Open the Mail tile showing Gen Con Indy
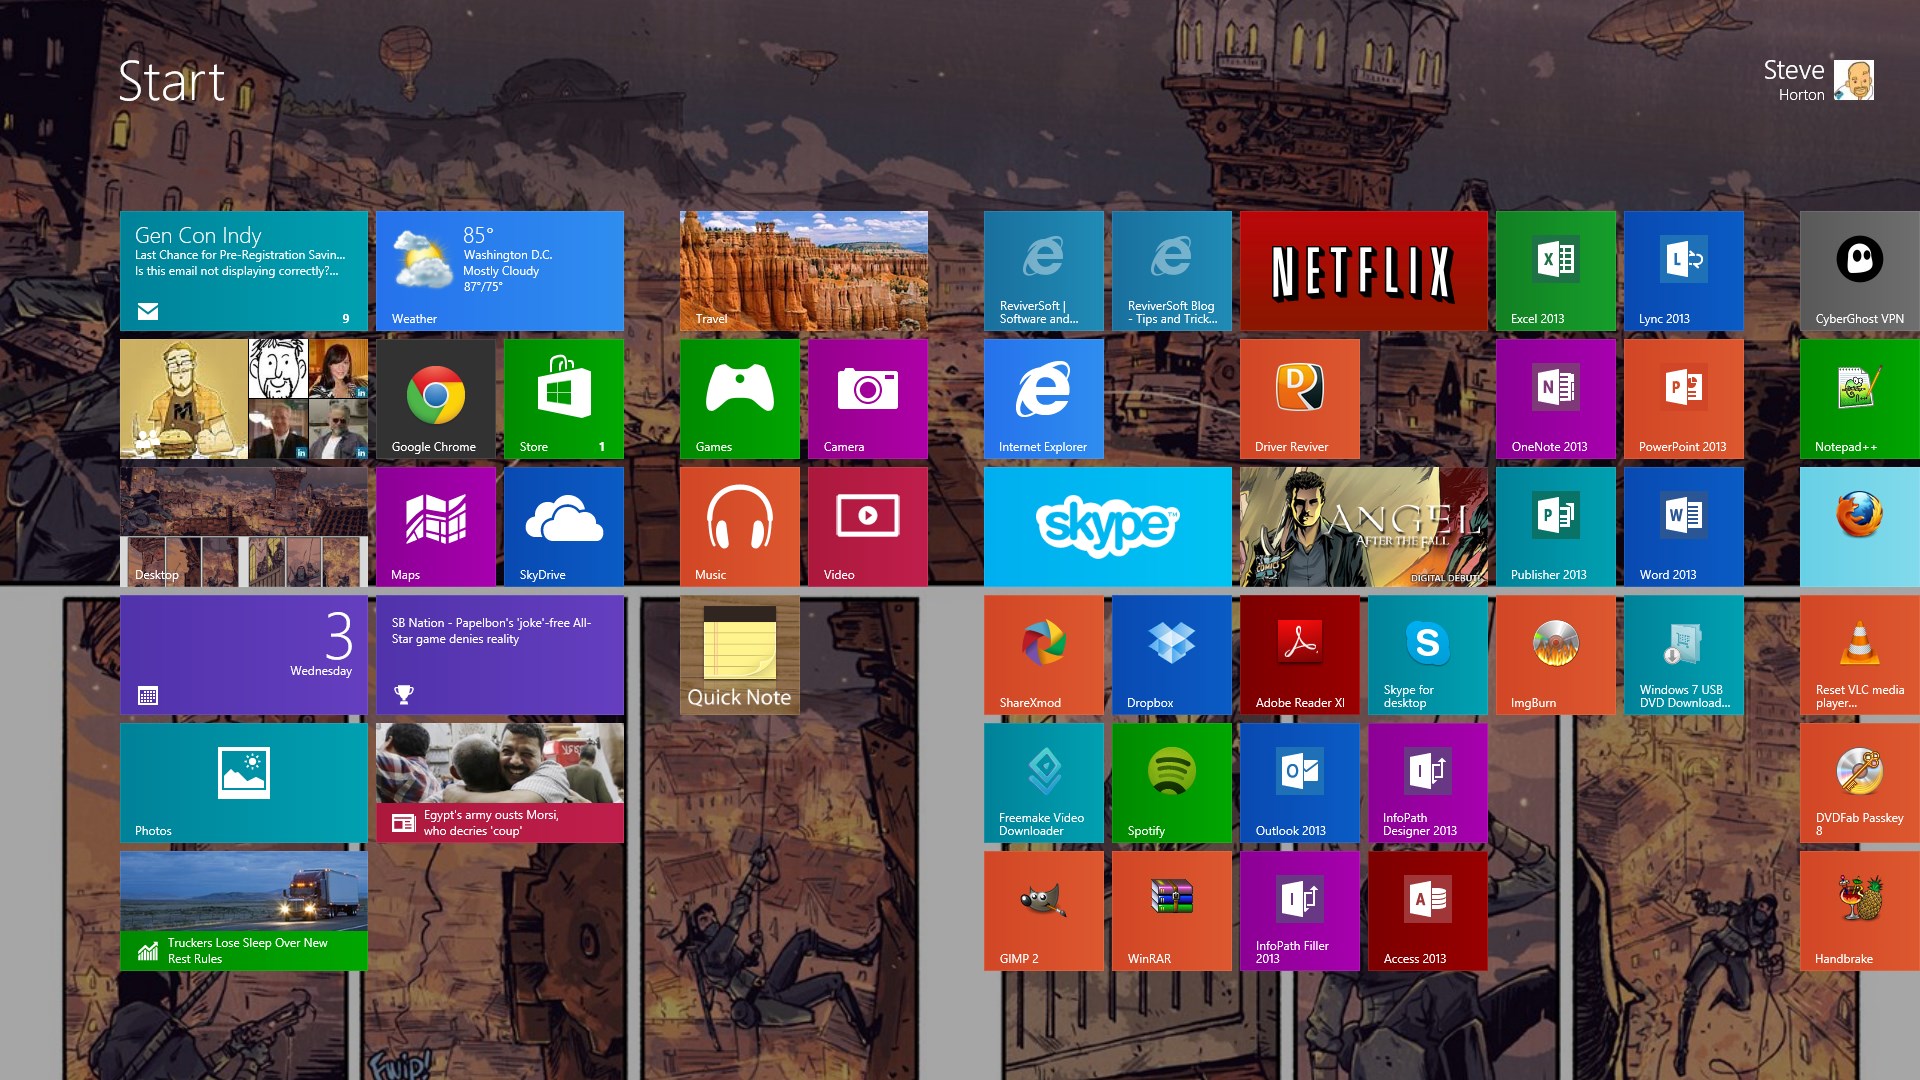The width and height of the screenshot is (1920, 1080). (x=243, y=270)
